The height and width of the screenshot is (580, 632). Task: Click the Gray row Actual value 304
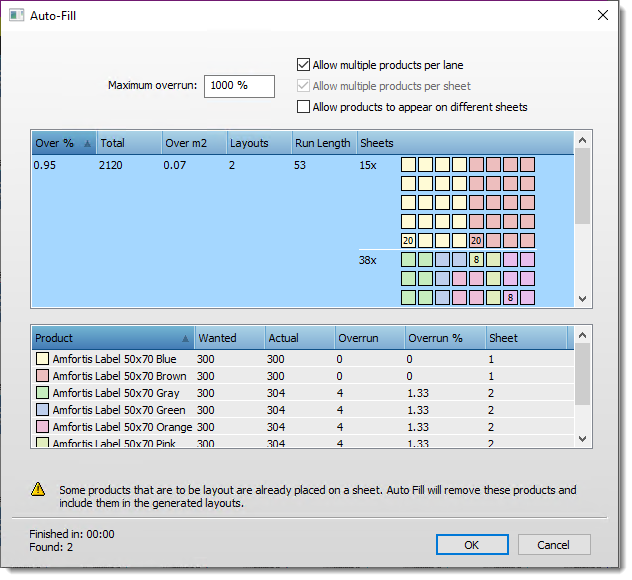[x=276, y=393]
